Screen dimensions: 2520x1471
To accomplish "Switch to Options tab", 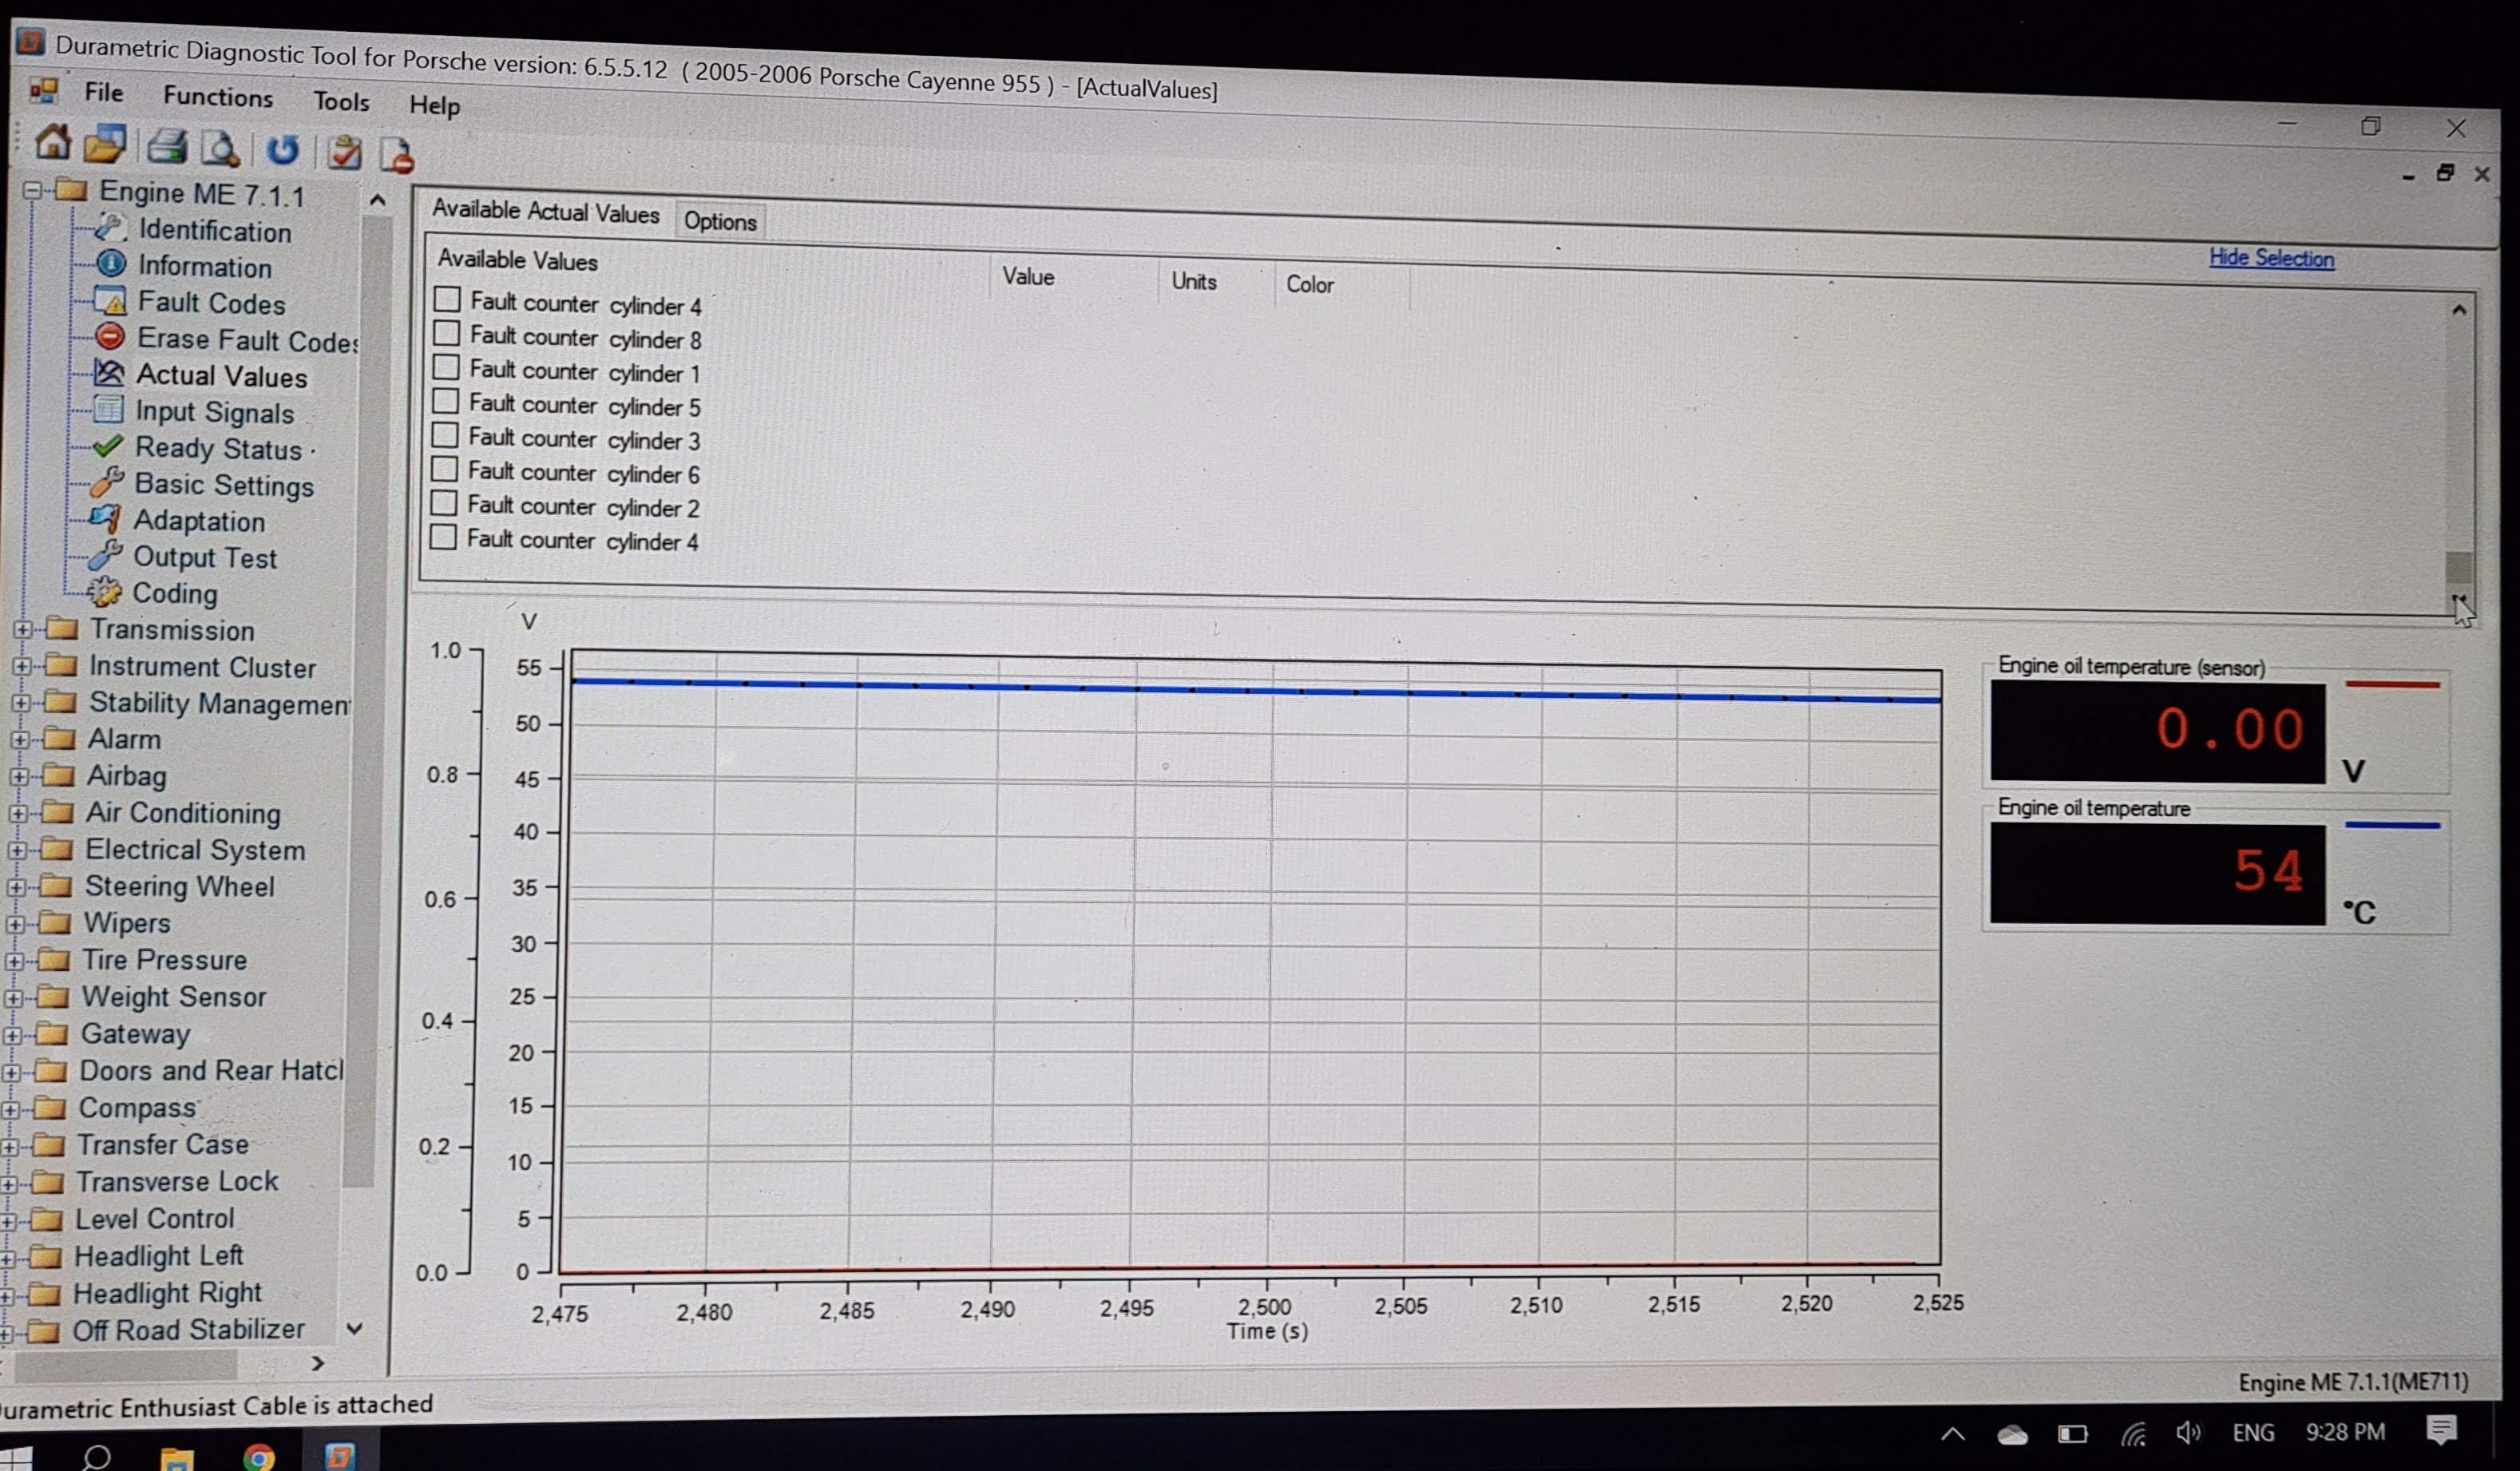I will click(x=720, y=221).
